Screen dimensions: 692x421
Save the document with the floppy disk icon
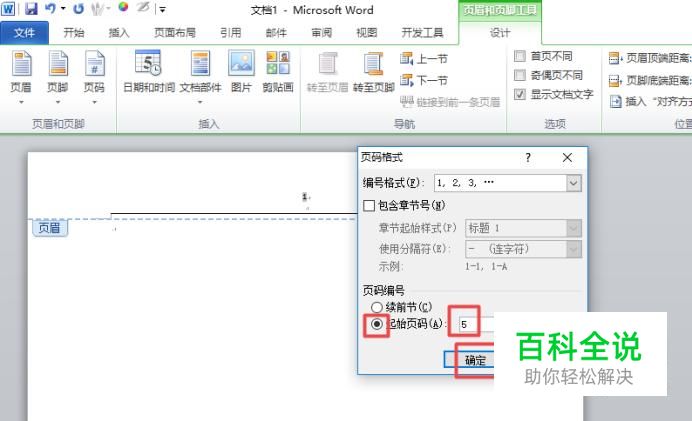31,9
